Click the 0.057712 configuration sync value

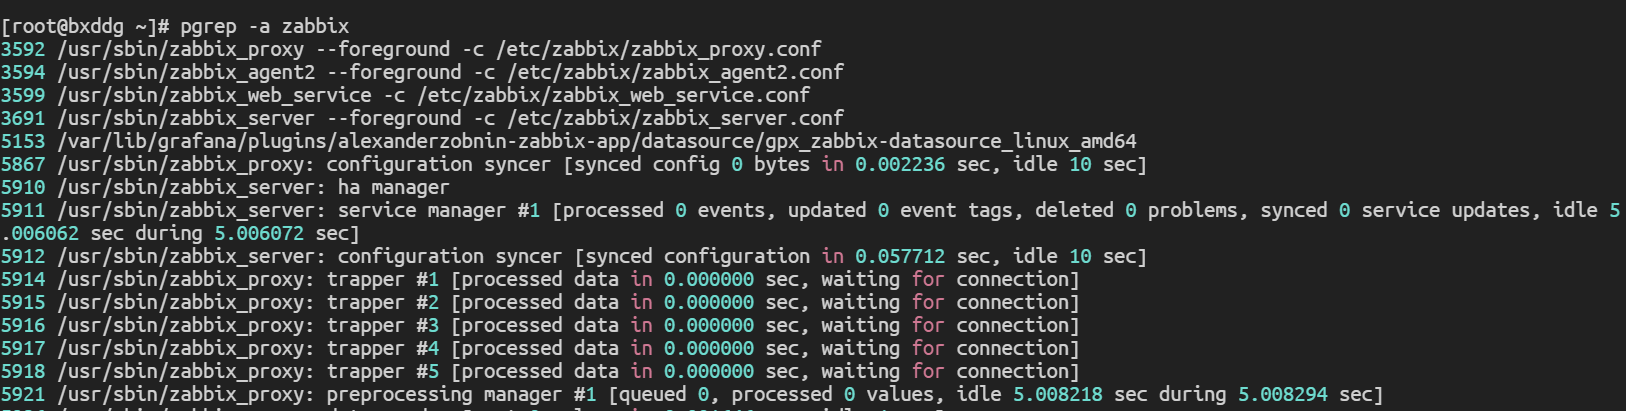pyautogui.click(x=900, y=256)
